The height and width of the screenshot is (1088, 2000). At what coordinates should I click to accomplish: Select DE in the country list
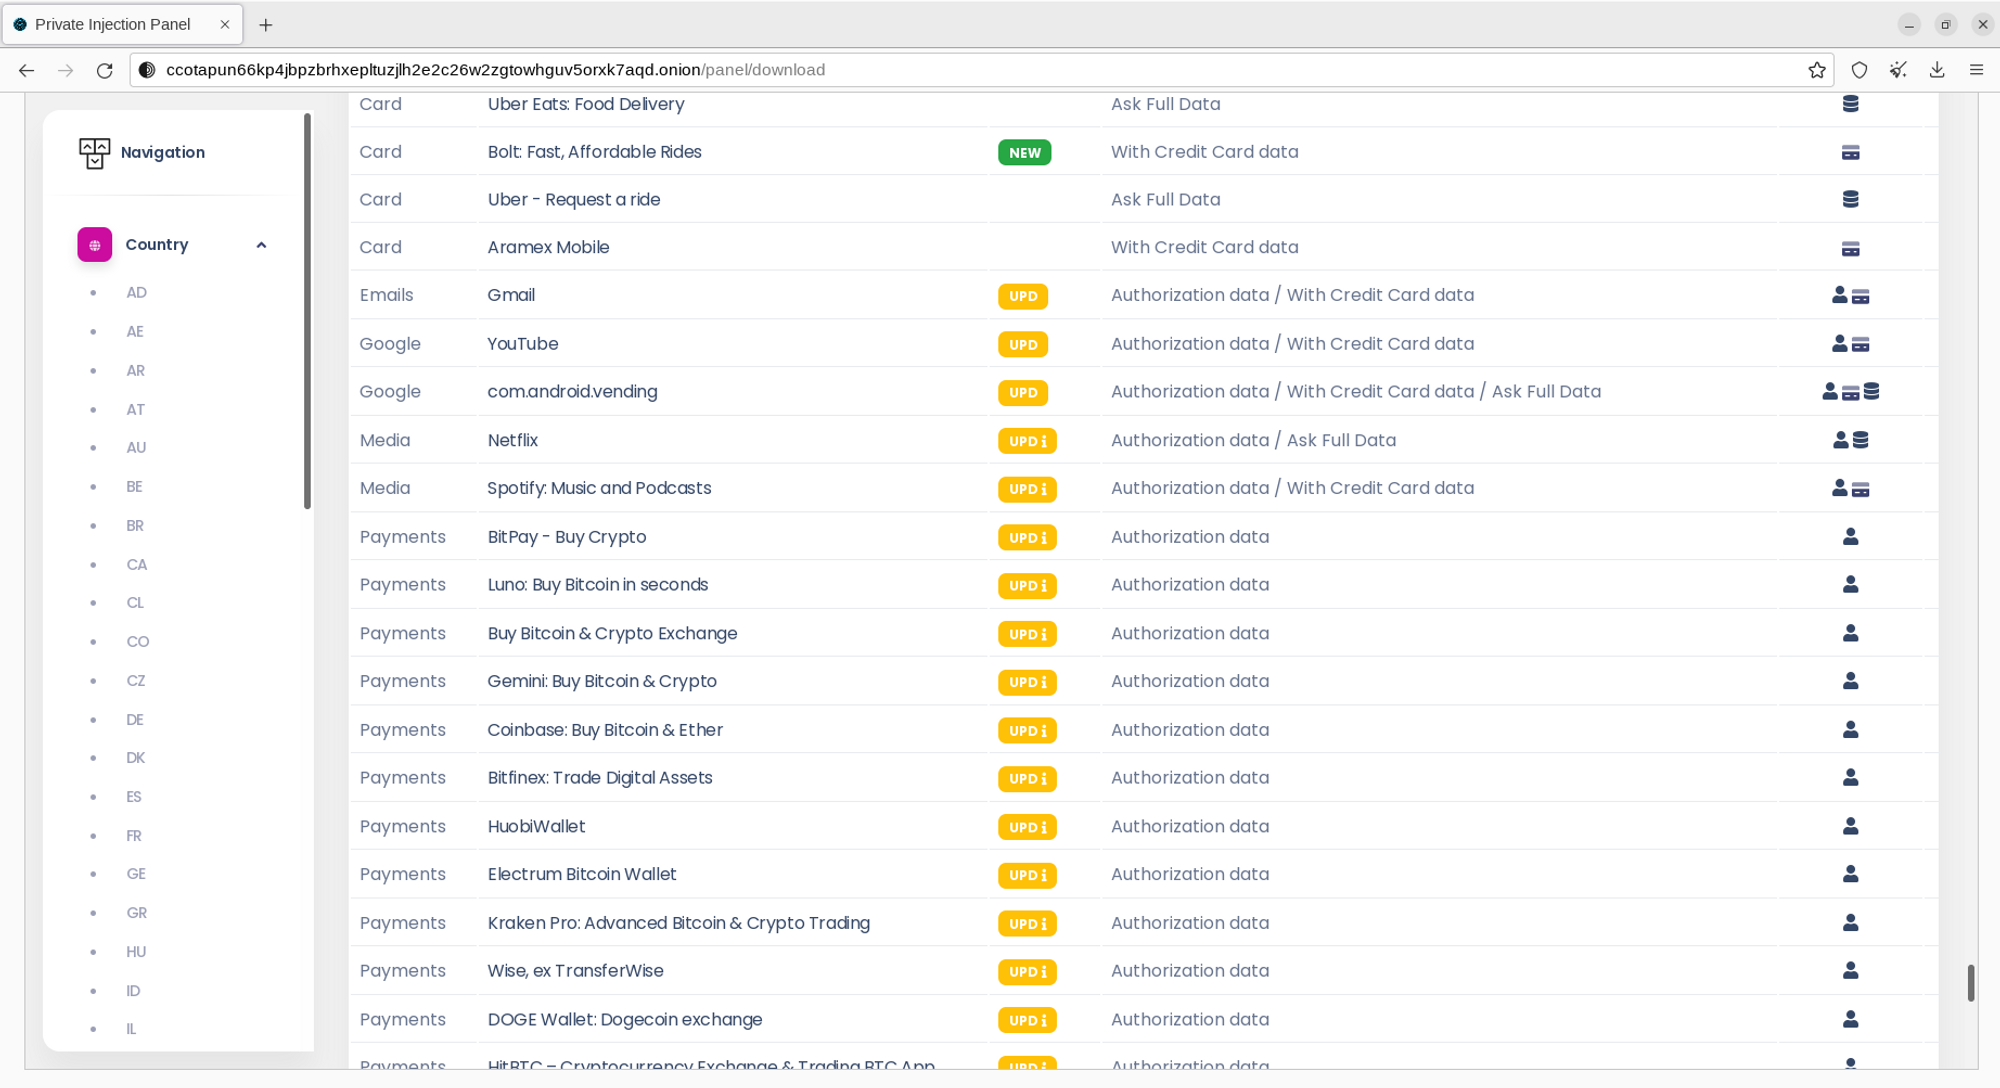(135, 720)
